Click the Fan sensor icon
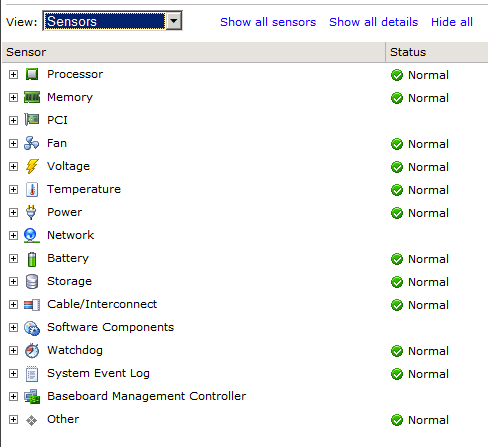The height and width of the screenshot is (447, 488). pyautogui.click(x=32, y=143)
